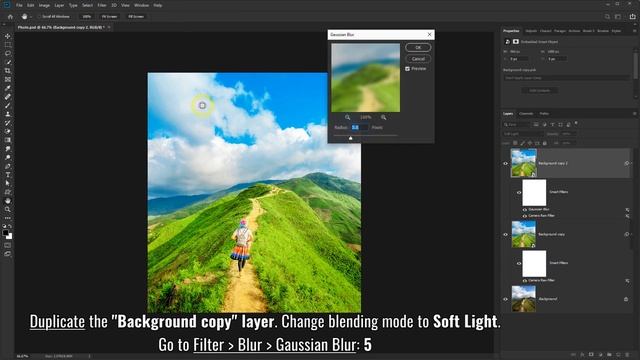The width and height of the screenshot is (640, 360).
Task: Click Cancel in Gaussian Blur dialog
Action: 418,59
